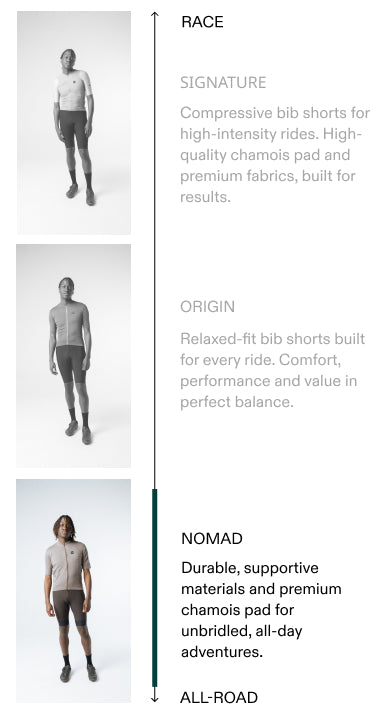Click the ORIGIN heading
The image size is (390, 720).
pos(207,307)
